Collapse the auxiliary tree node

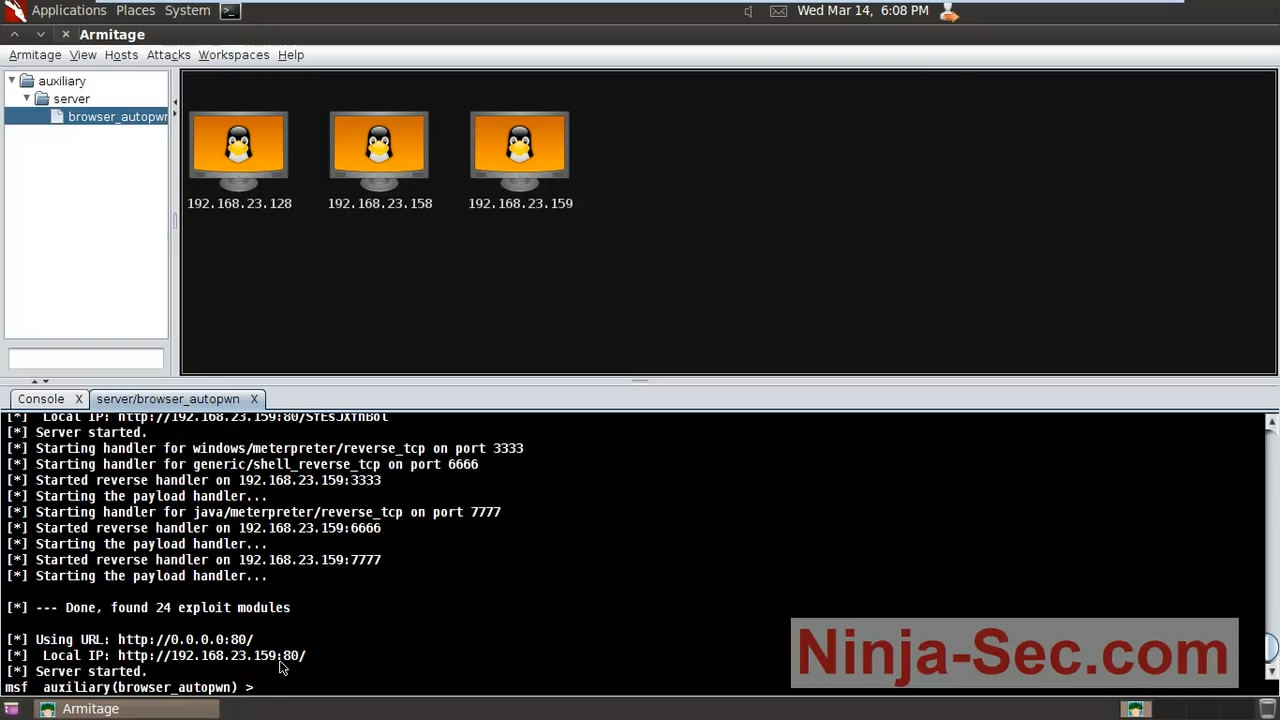[x=12, y=80]
